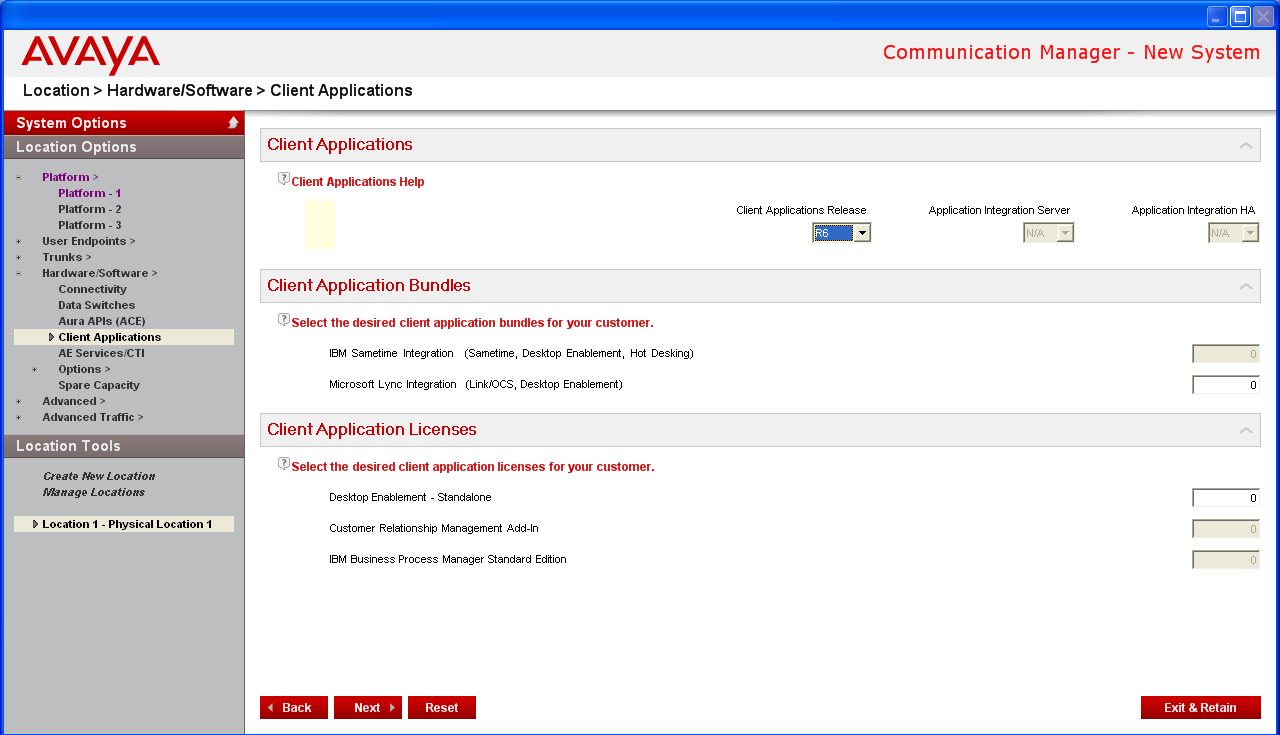Click Location Options header
Screen dimensions: 1280x735
click(x=124, y=147)
